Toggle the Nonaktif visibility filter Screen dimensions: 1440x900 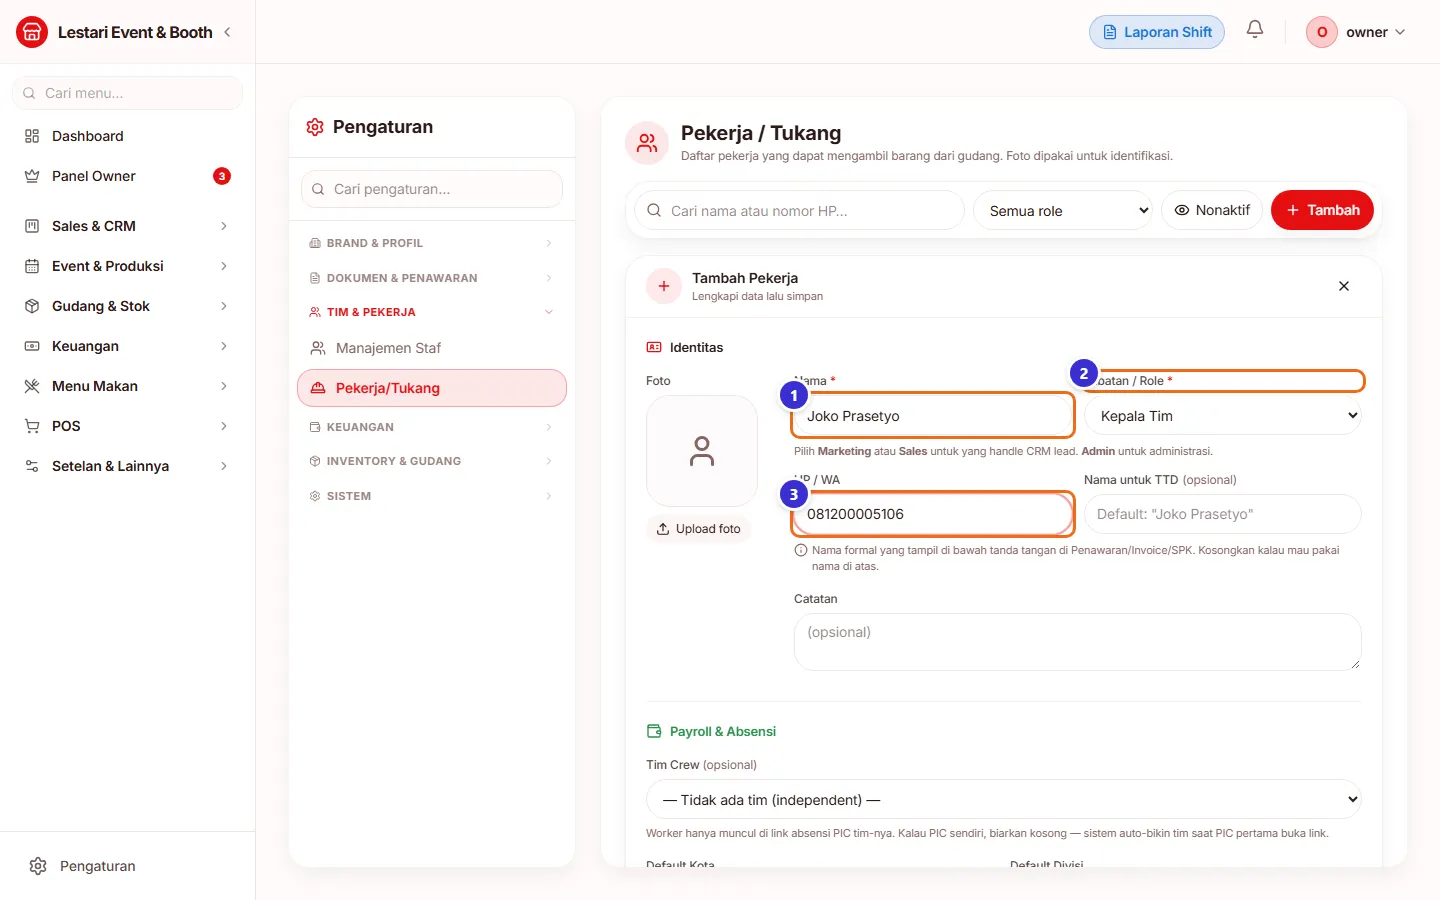coord(1212,210)
